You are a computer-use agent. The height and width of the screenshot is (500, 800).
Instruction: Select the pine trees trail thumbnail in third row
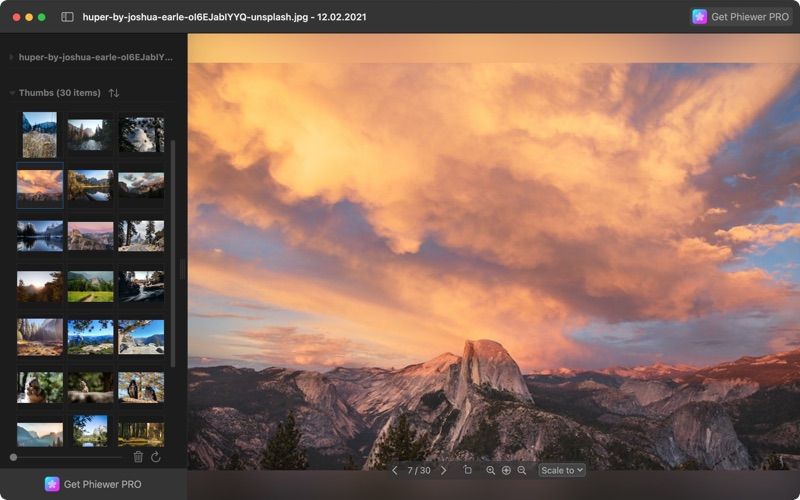tap(141, 236)
